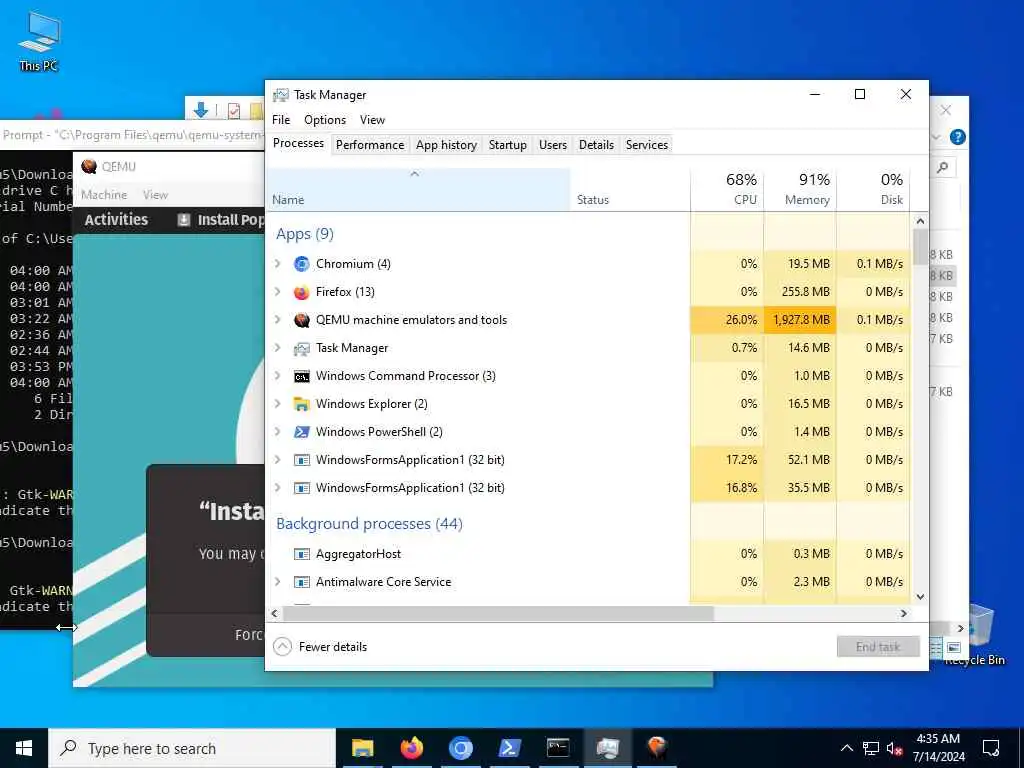Expand the Antimalware Core Service group
The image size is (1024, 768).
tap(278, 582)
